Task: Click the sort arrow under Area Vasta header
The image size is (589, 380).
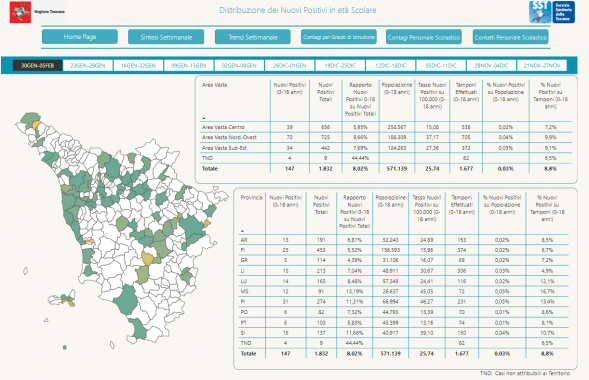Action: 204,118
